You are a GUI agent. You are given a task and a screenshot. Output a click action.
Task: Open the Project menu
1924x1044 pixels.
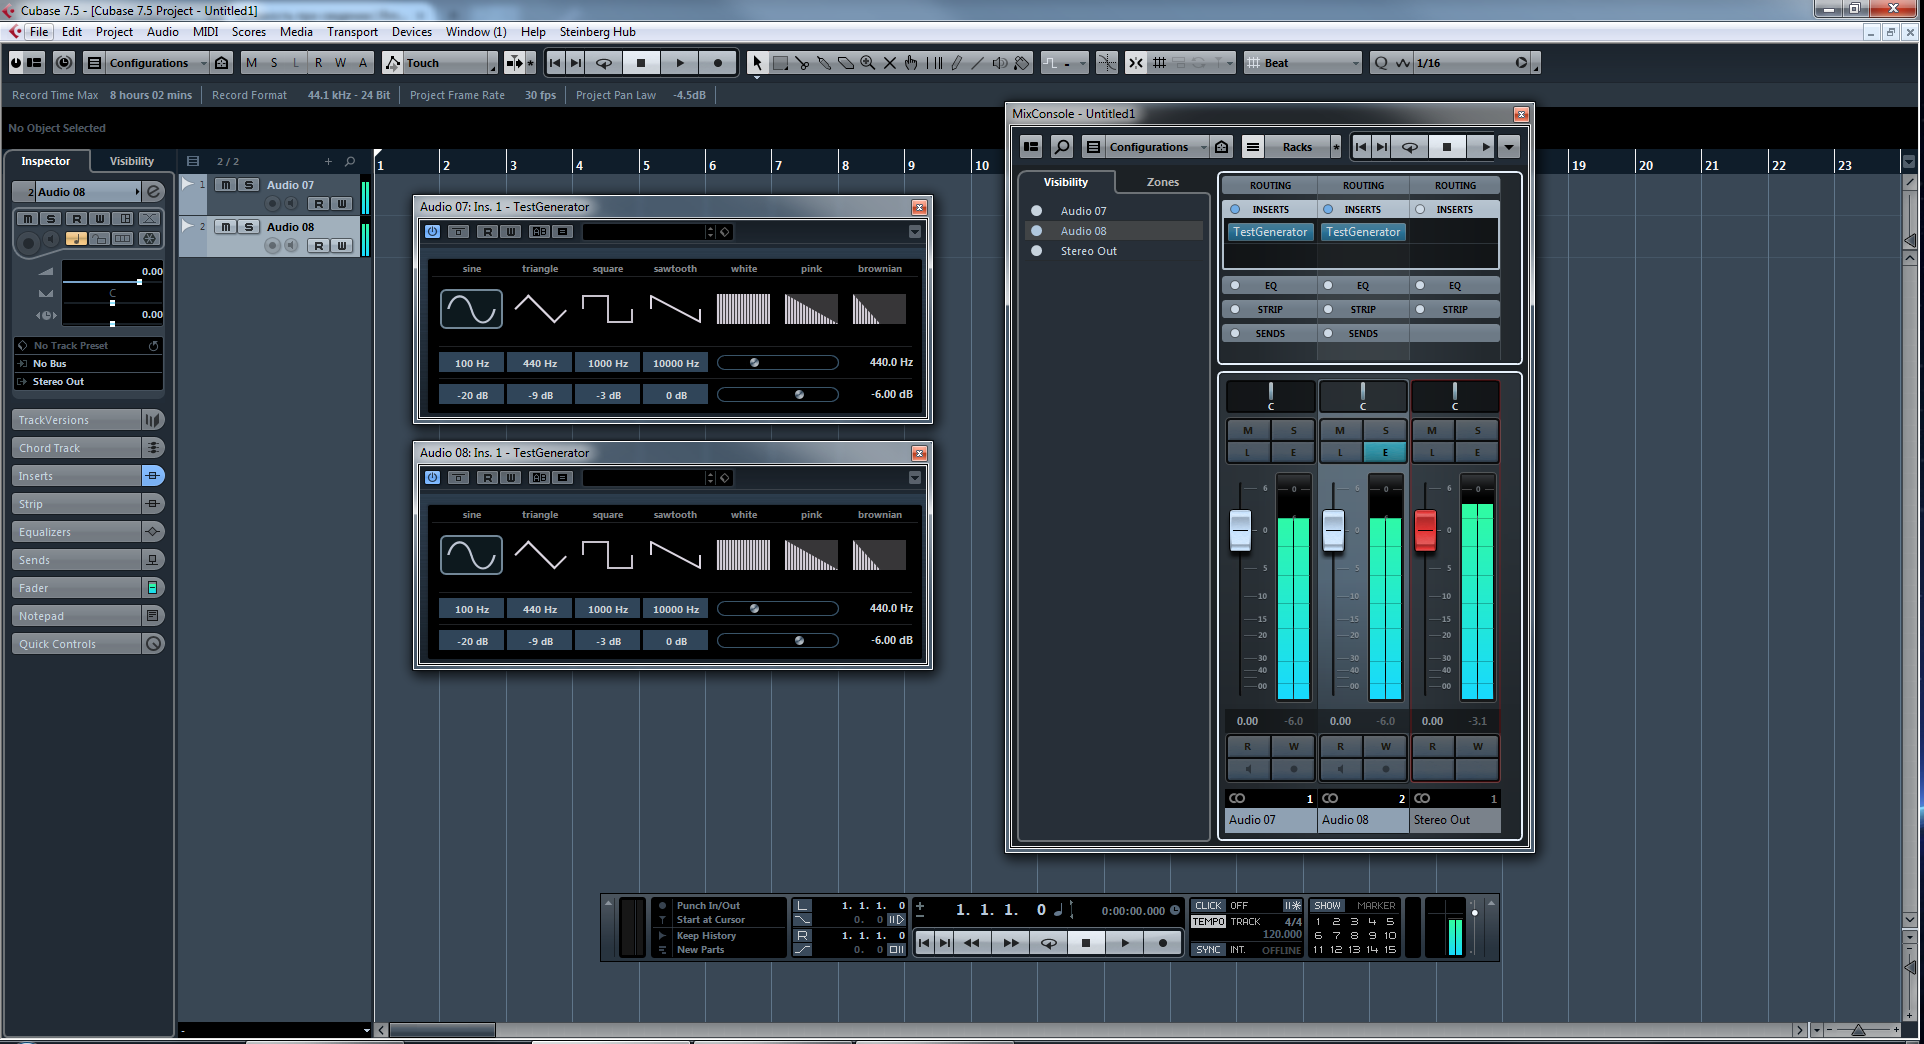point(114,32)
